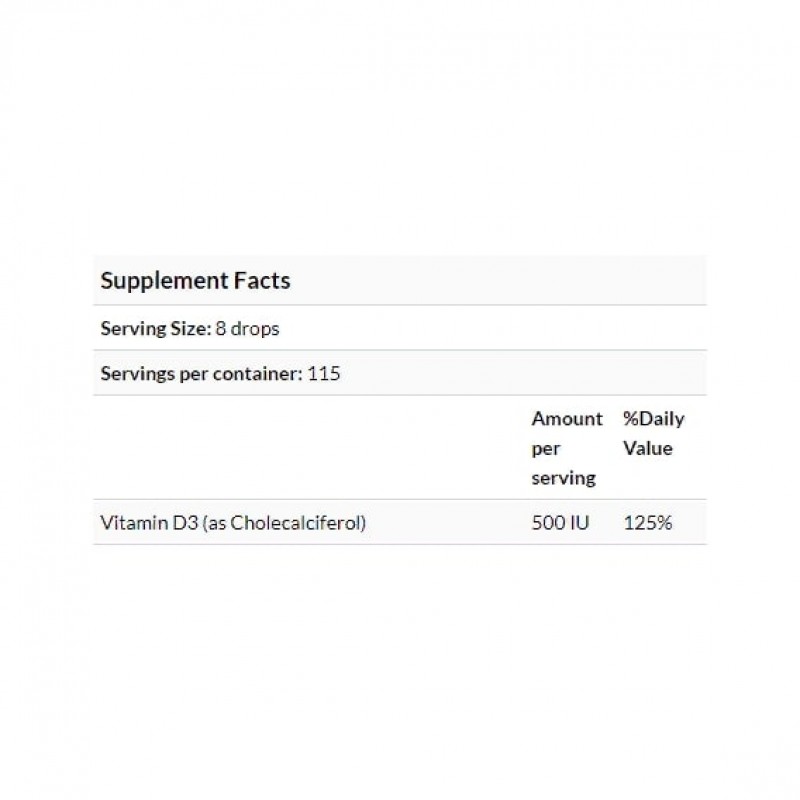Click the number 8 in serving size
800x800 pixels.
coord(220,329)
